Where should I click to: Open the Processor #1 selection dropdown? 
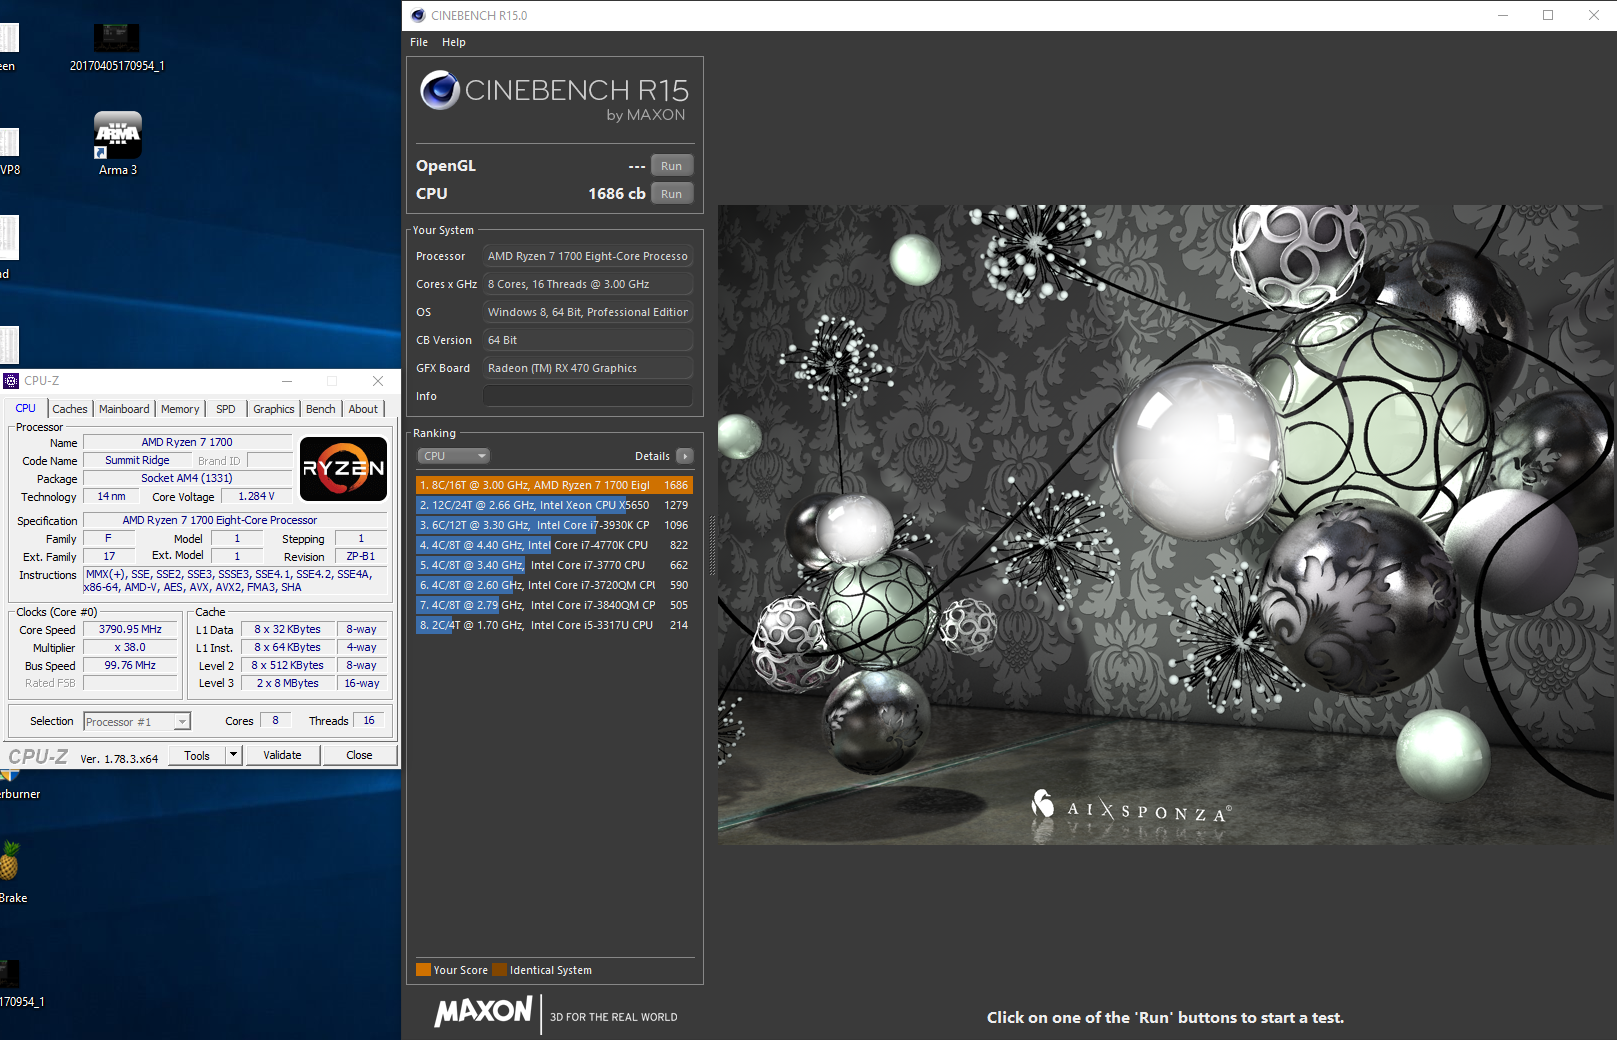(x=137, y=721)
